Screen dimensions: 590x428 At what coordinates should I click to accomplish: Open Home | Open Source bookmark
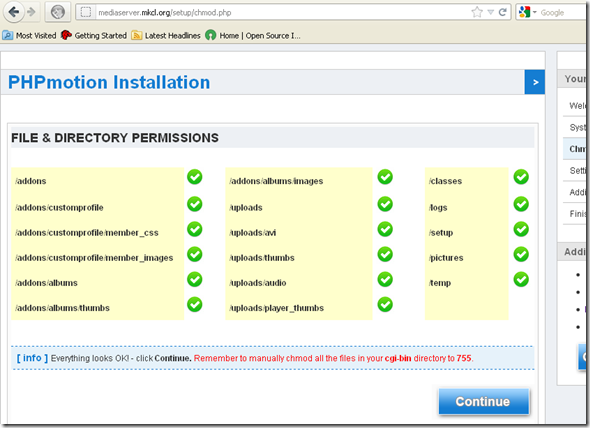coord(253,35)
